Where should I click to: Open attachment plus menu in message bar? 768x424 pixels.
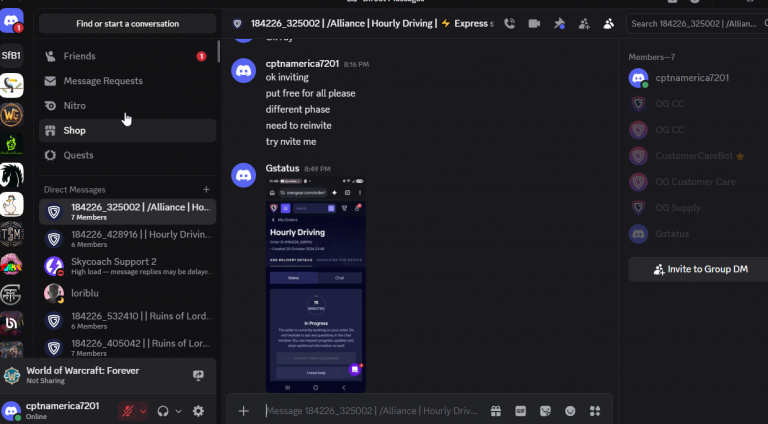[243, 411]
